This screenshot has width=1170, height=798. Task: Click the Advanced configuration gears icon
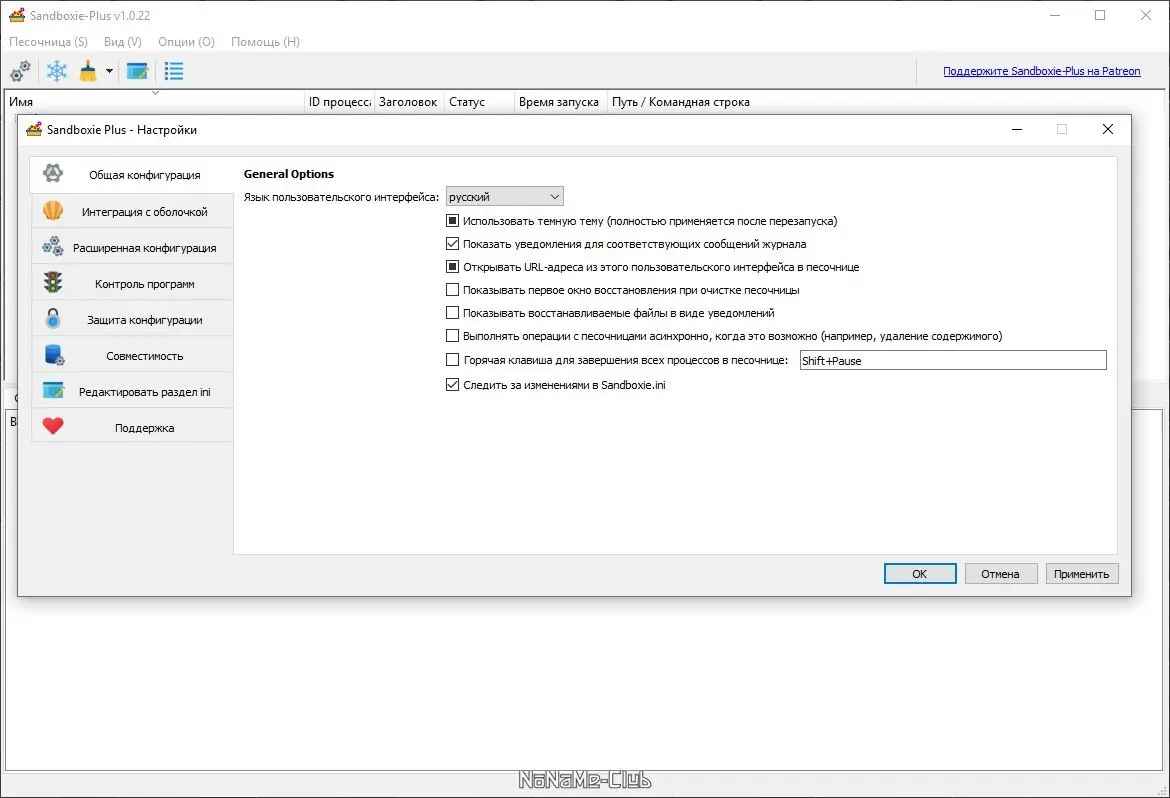pyautogui.click(x=53, y=246)
